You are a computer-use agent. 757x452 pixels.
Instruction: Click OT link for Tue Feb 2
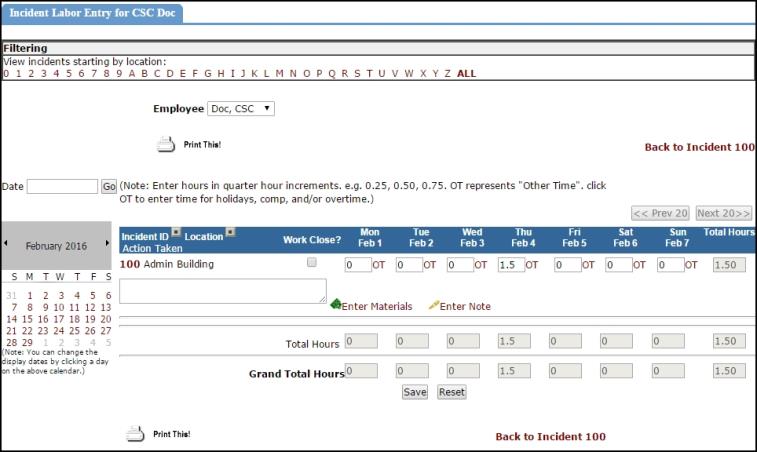click(x=430, y=265)
